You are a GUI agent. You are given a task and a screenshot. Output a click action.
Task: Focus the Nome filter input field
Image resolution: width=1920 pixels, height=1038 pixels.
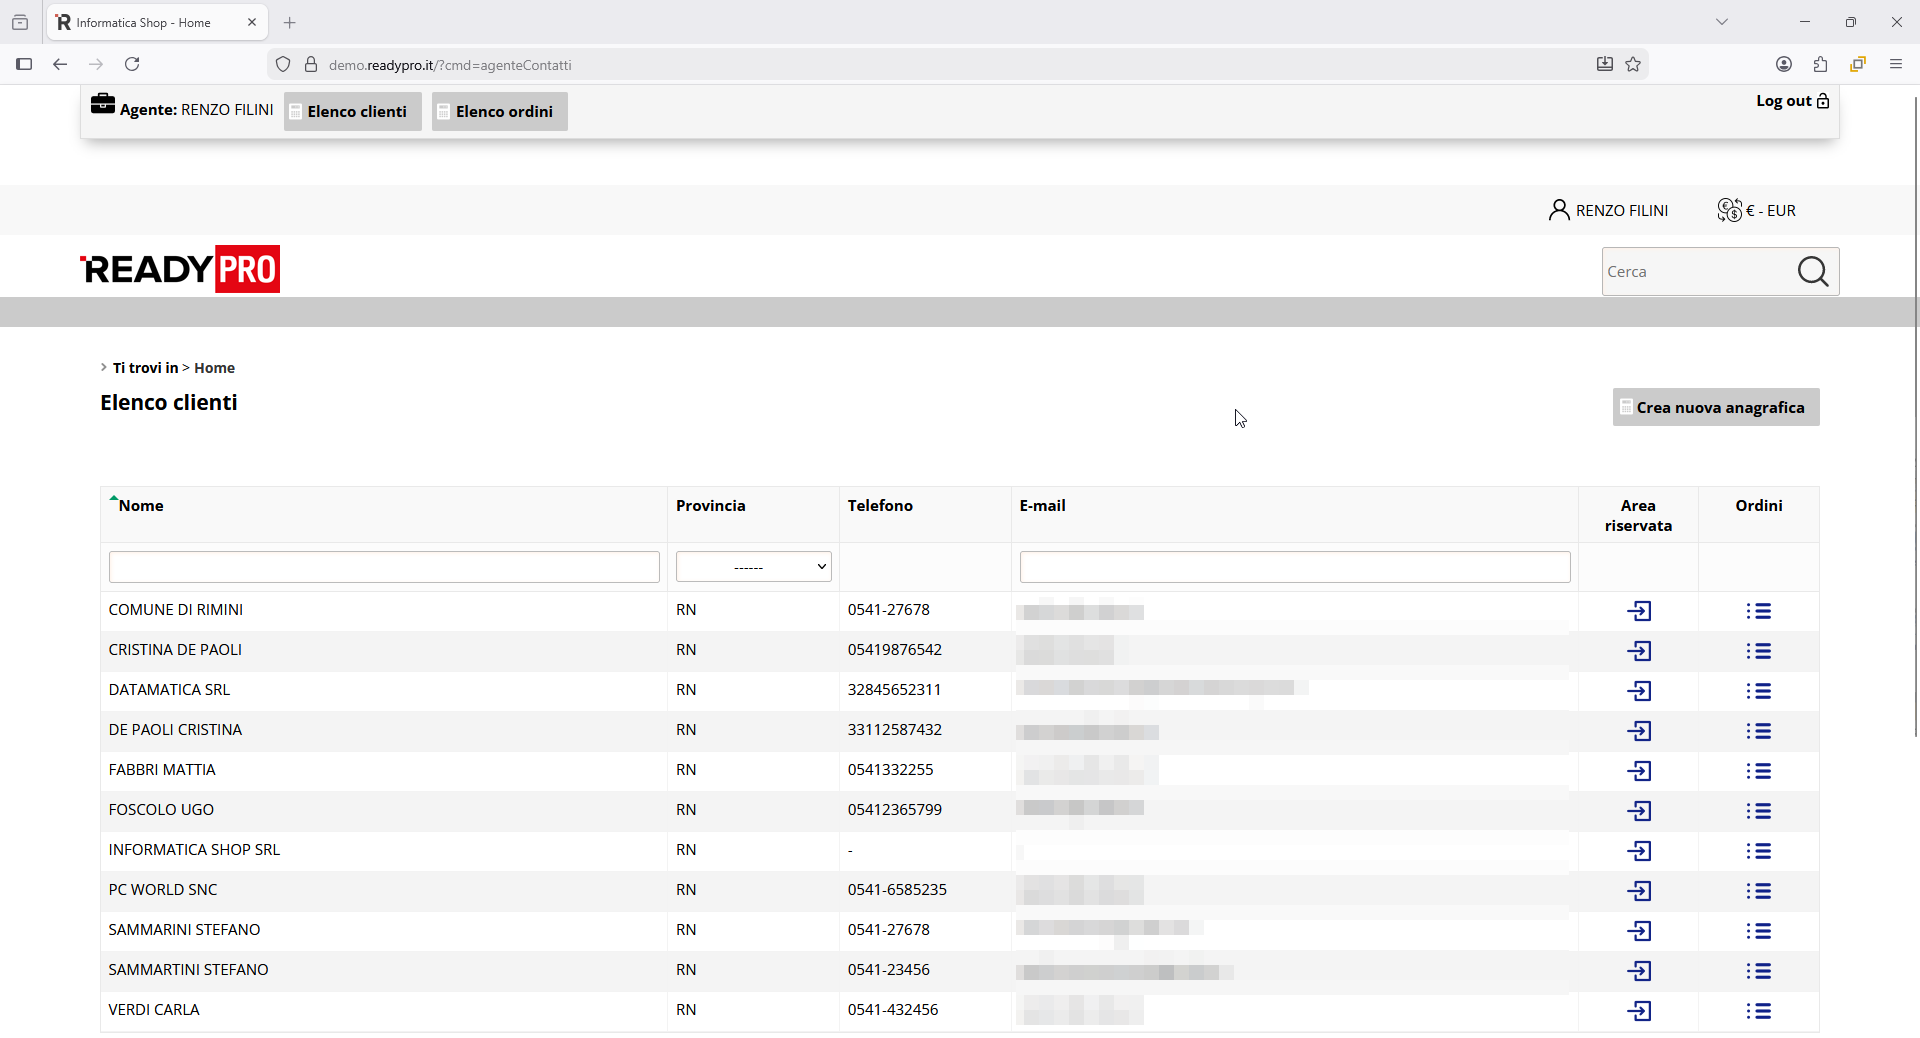(x=384, y=567)
